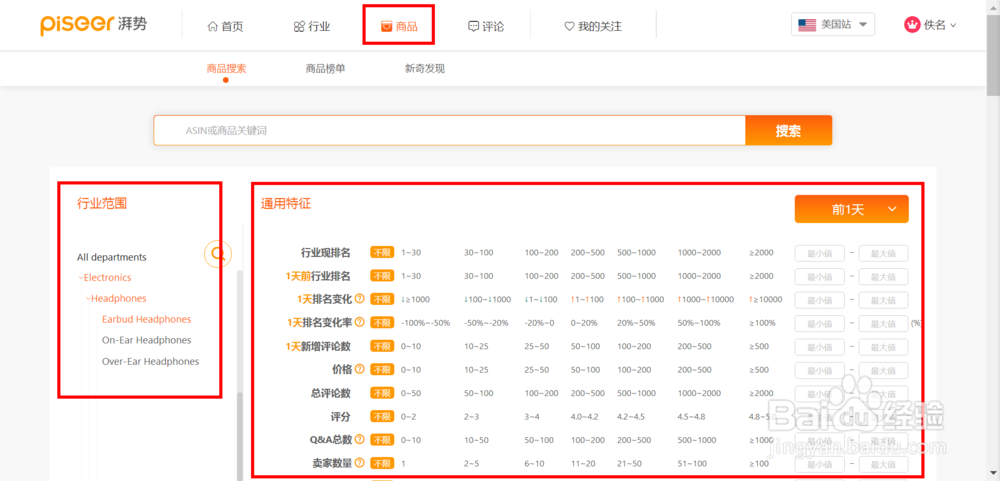Click help icon beside 1天排名变化
This screenshot has height=481, width=1000.
pos(360,299)
